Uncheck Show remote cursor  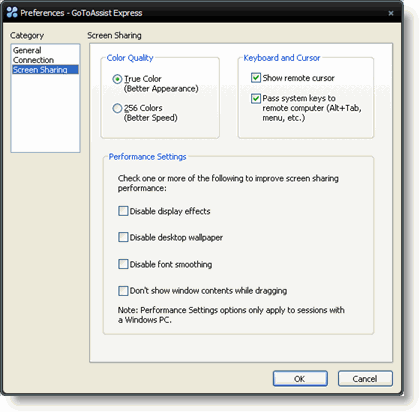pyautogui.click(x=256, y=78)
